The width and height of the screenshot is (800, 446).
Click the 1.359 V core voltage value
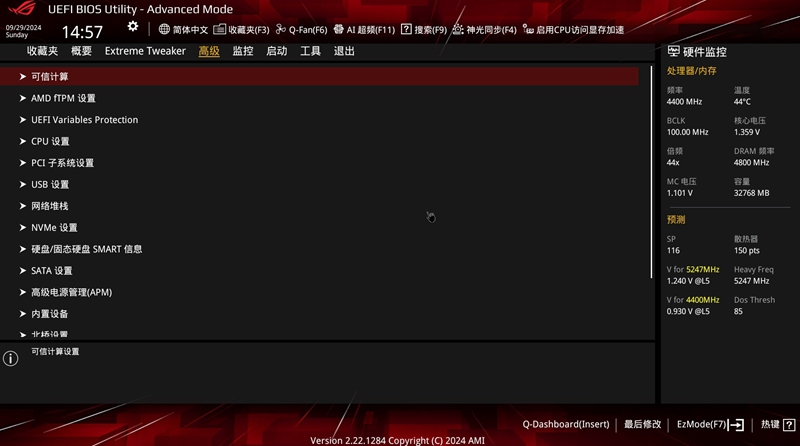[x=747, y=132]
